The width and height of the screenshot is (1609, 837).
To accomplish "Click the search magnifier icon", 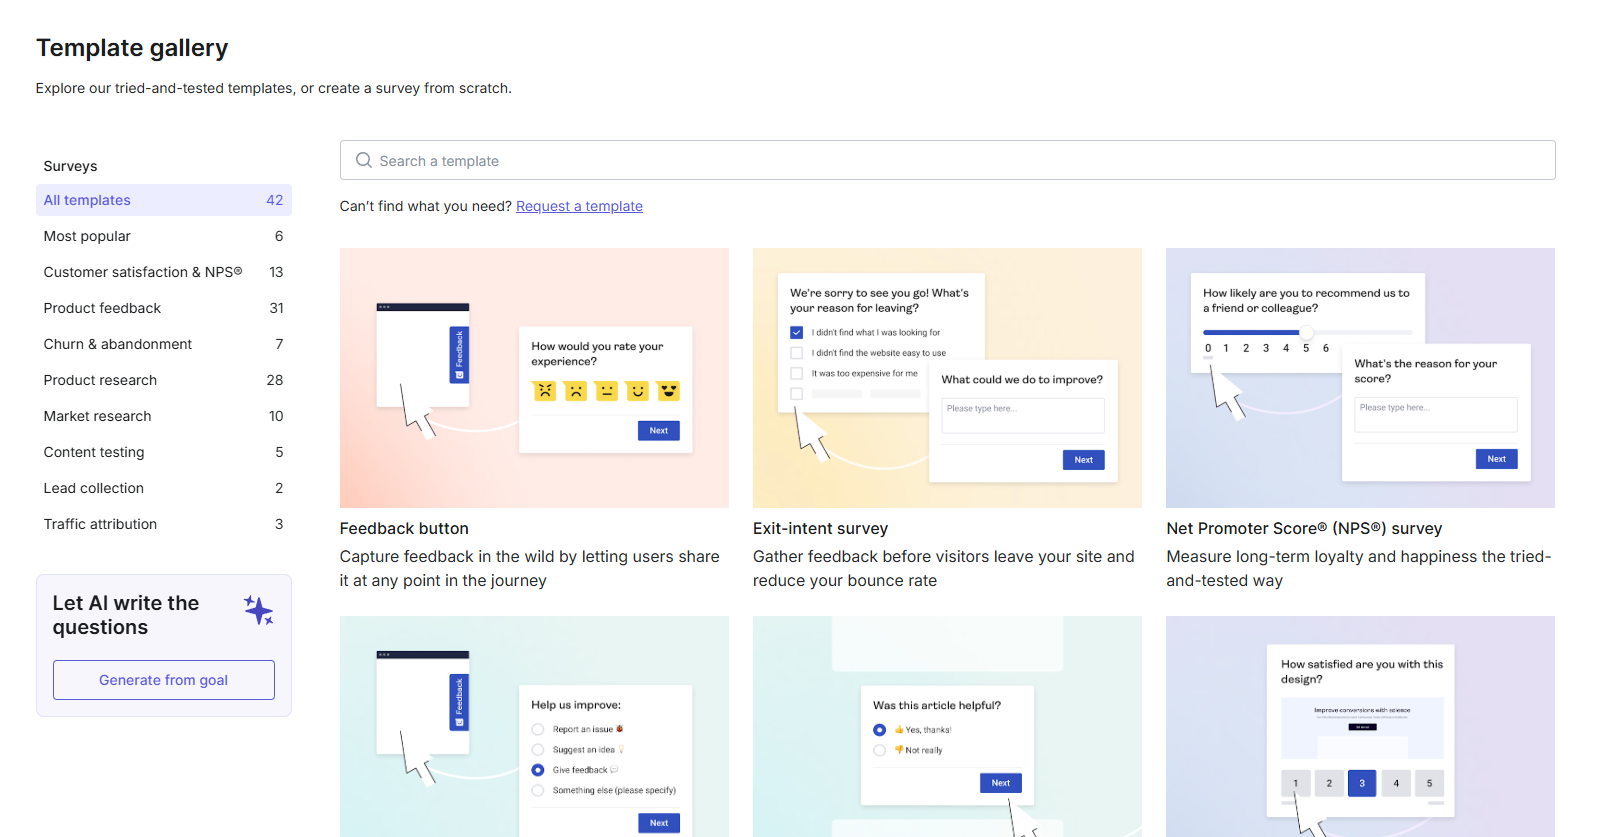I will [364, 160].
